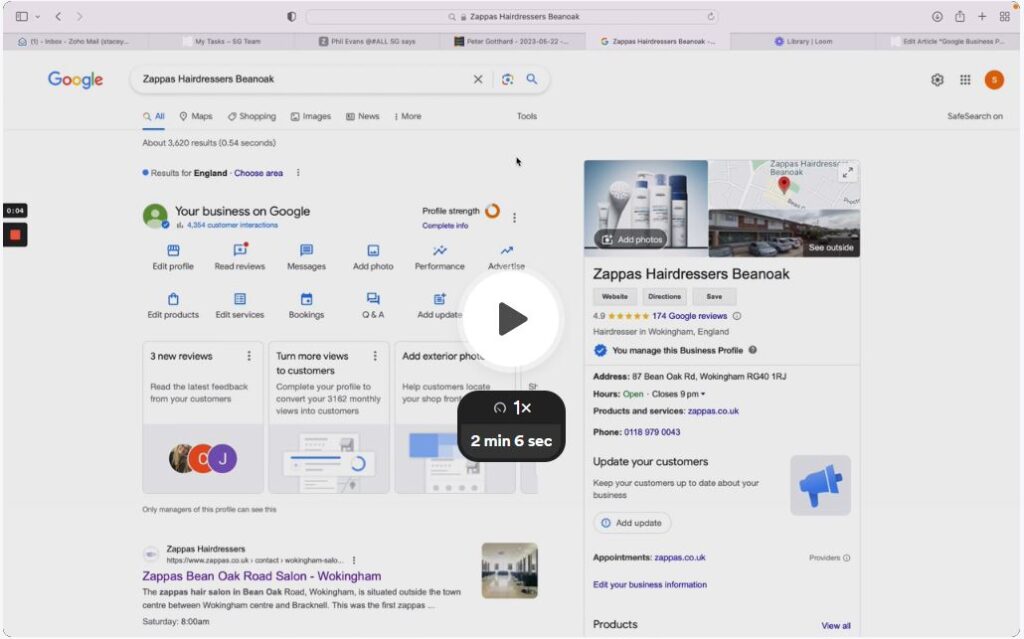This screenshot has width=1024, height=639.
Task: Reload the page in the address bar
Action: [711, 16]
